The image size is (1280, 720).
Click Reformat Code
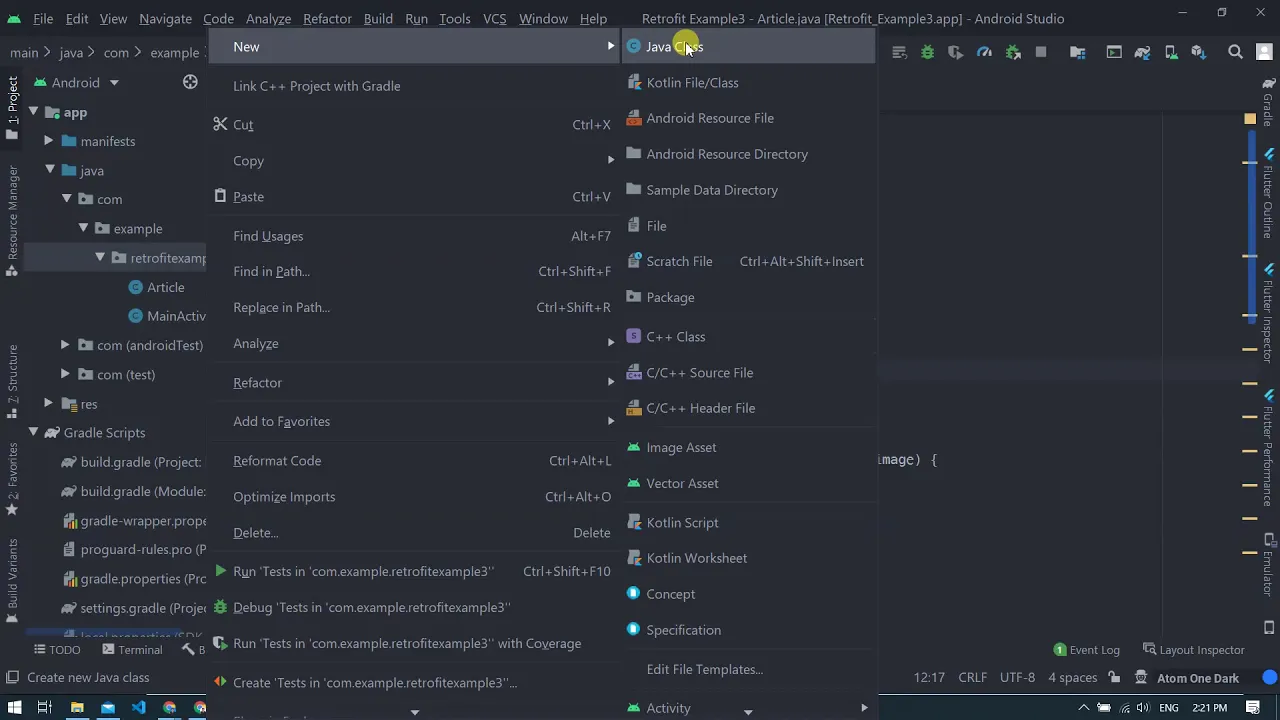click(414, 461)
